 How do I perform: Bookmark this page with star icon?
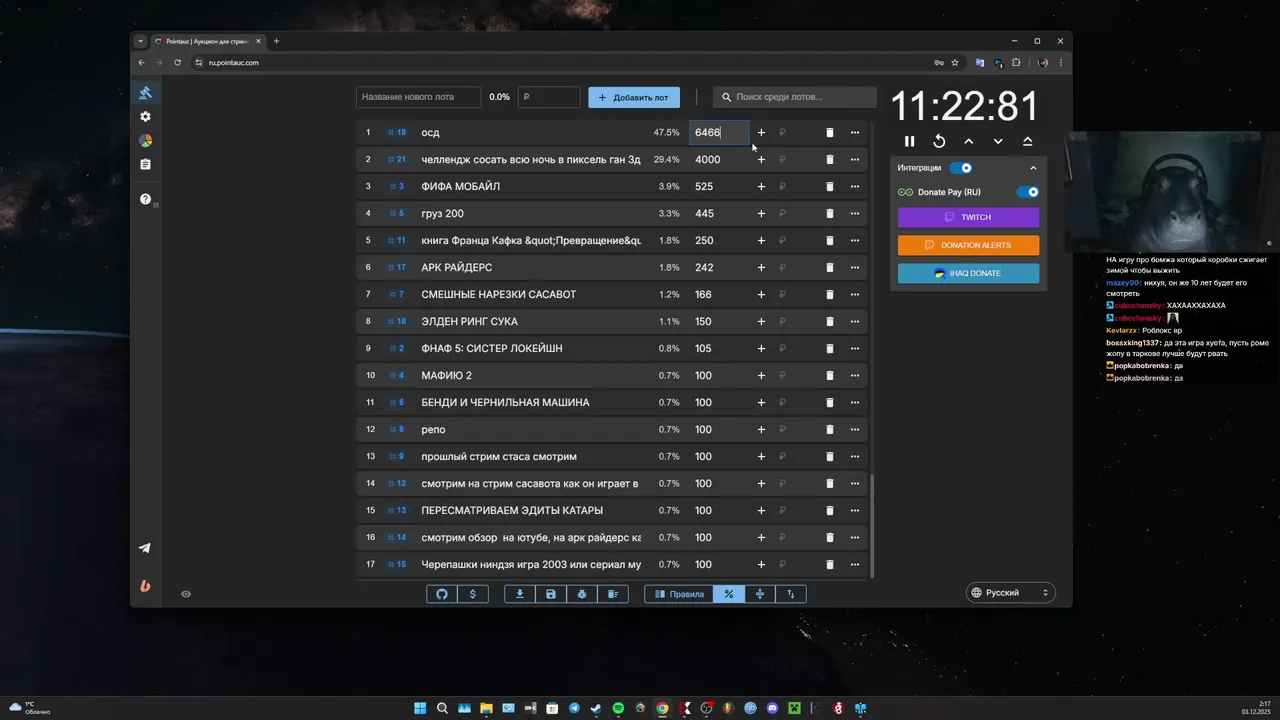955,62
